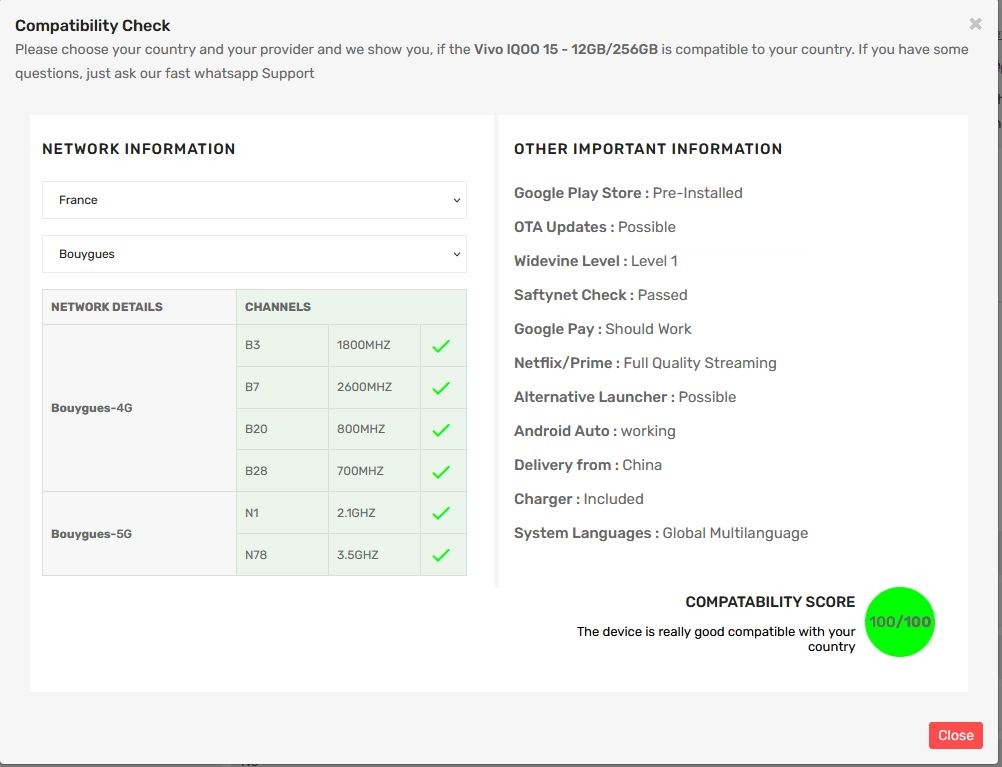Image resolution: width=1002 pixels, height=767 pixels.
Task: Open the Bouygues provider dropdown
Action: point(254,254)
